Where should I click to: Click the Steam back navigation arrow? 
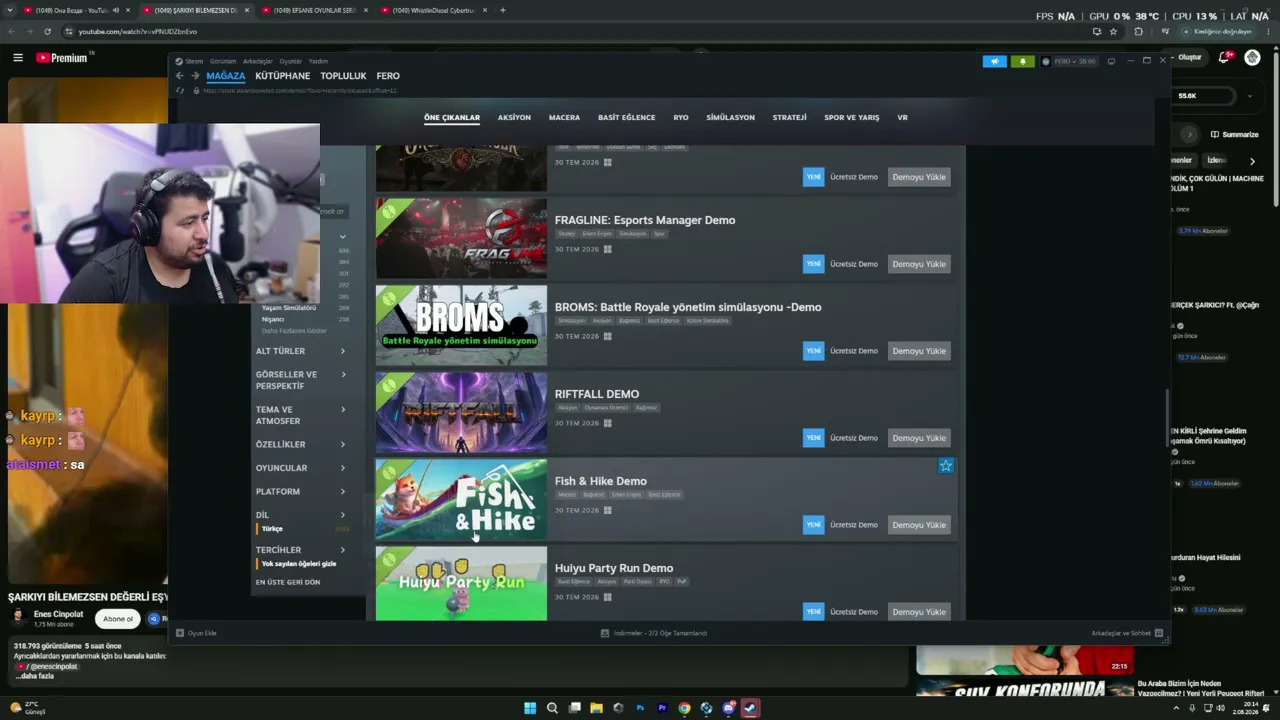[180, 76]
